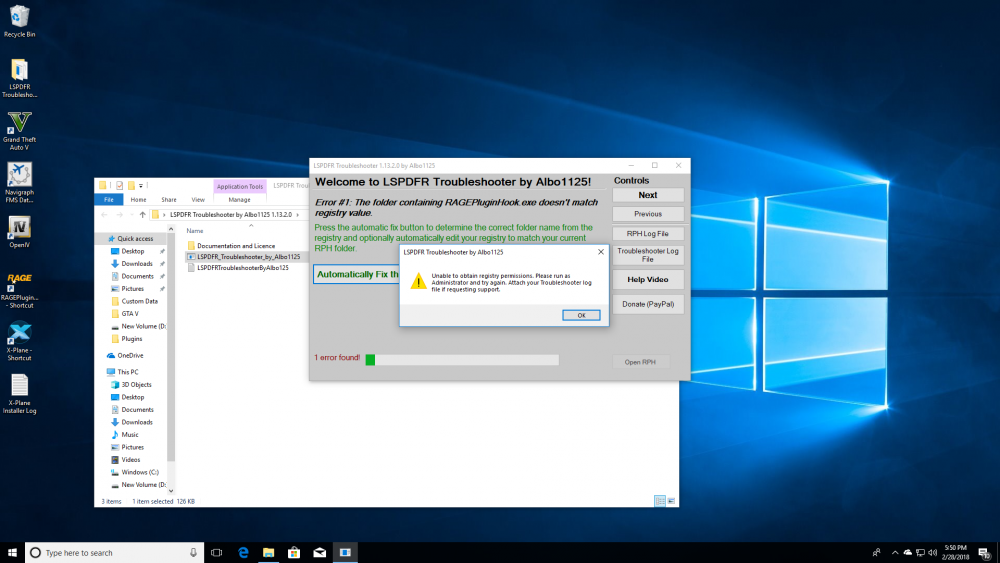Click OK in the registry permissions dialog
Viewport: 1000px width, 563px height.
pyautogui.click(x=581, y=315)
